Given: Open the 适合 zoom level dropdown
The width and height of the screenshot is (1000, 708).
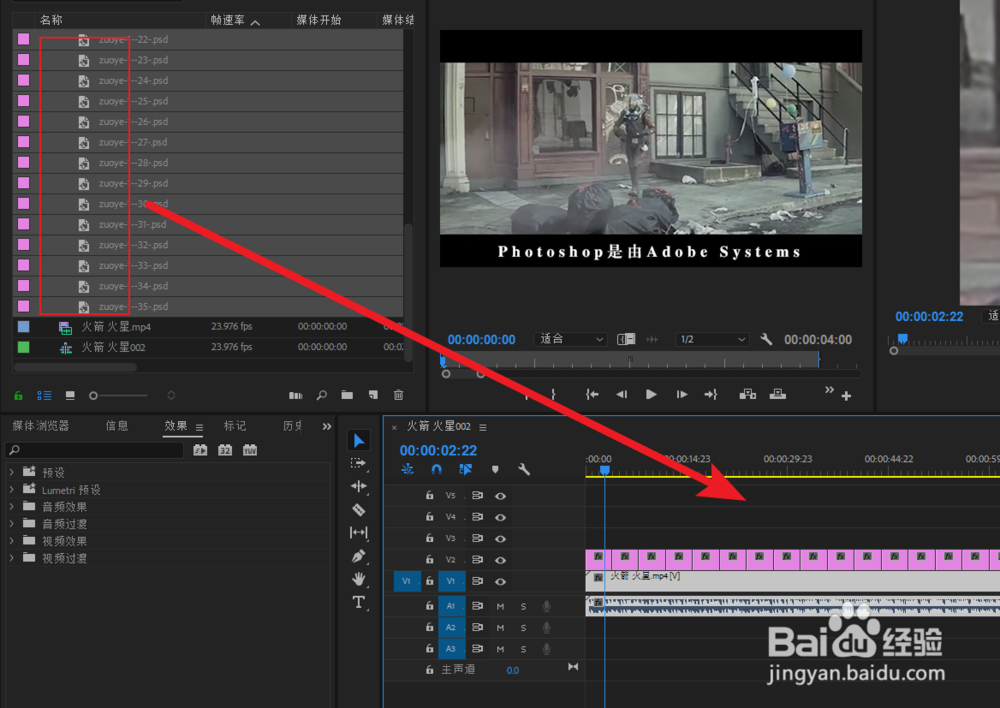Looking at the screenshot, I should coord(570,339).
